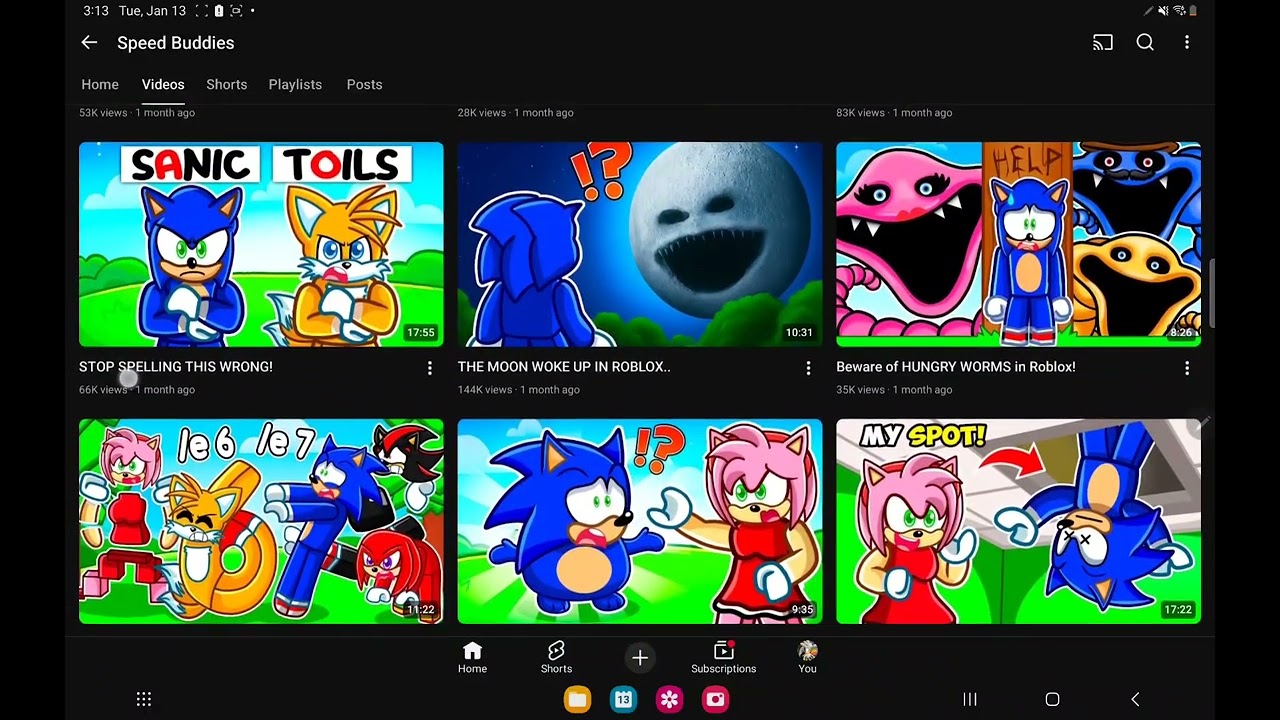This screenshot has height=720, width=1280.
Task: Tap the 35K views text
Action: (860, 390)
